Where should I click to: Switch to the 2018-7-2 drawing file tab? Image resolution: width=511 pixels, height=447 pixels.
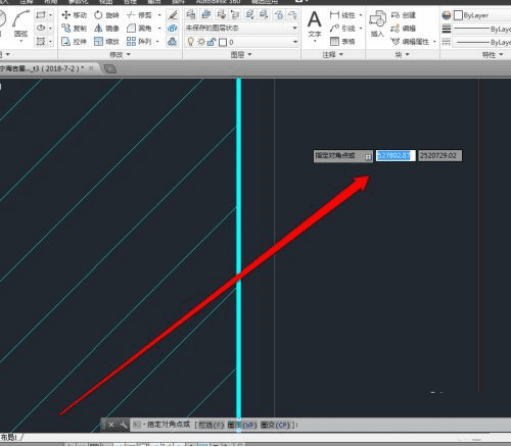click(x=42, y=68)
